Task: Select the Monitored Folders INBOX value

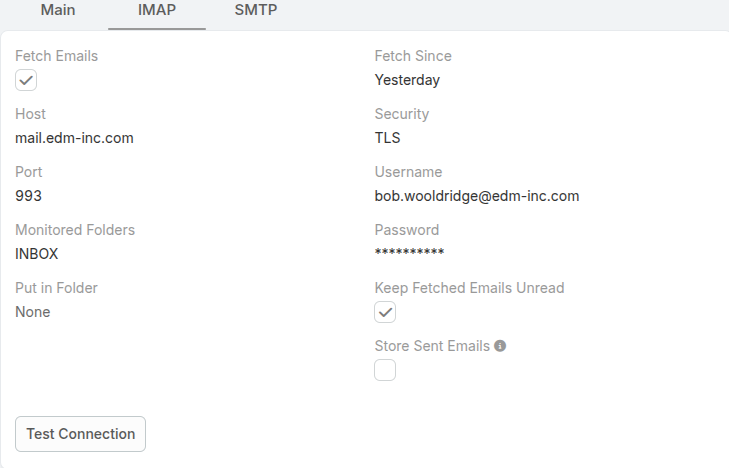Action: [x=37, y=254]
